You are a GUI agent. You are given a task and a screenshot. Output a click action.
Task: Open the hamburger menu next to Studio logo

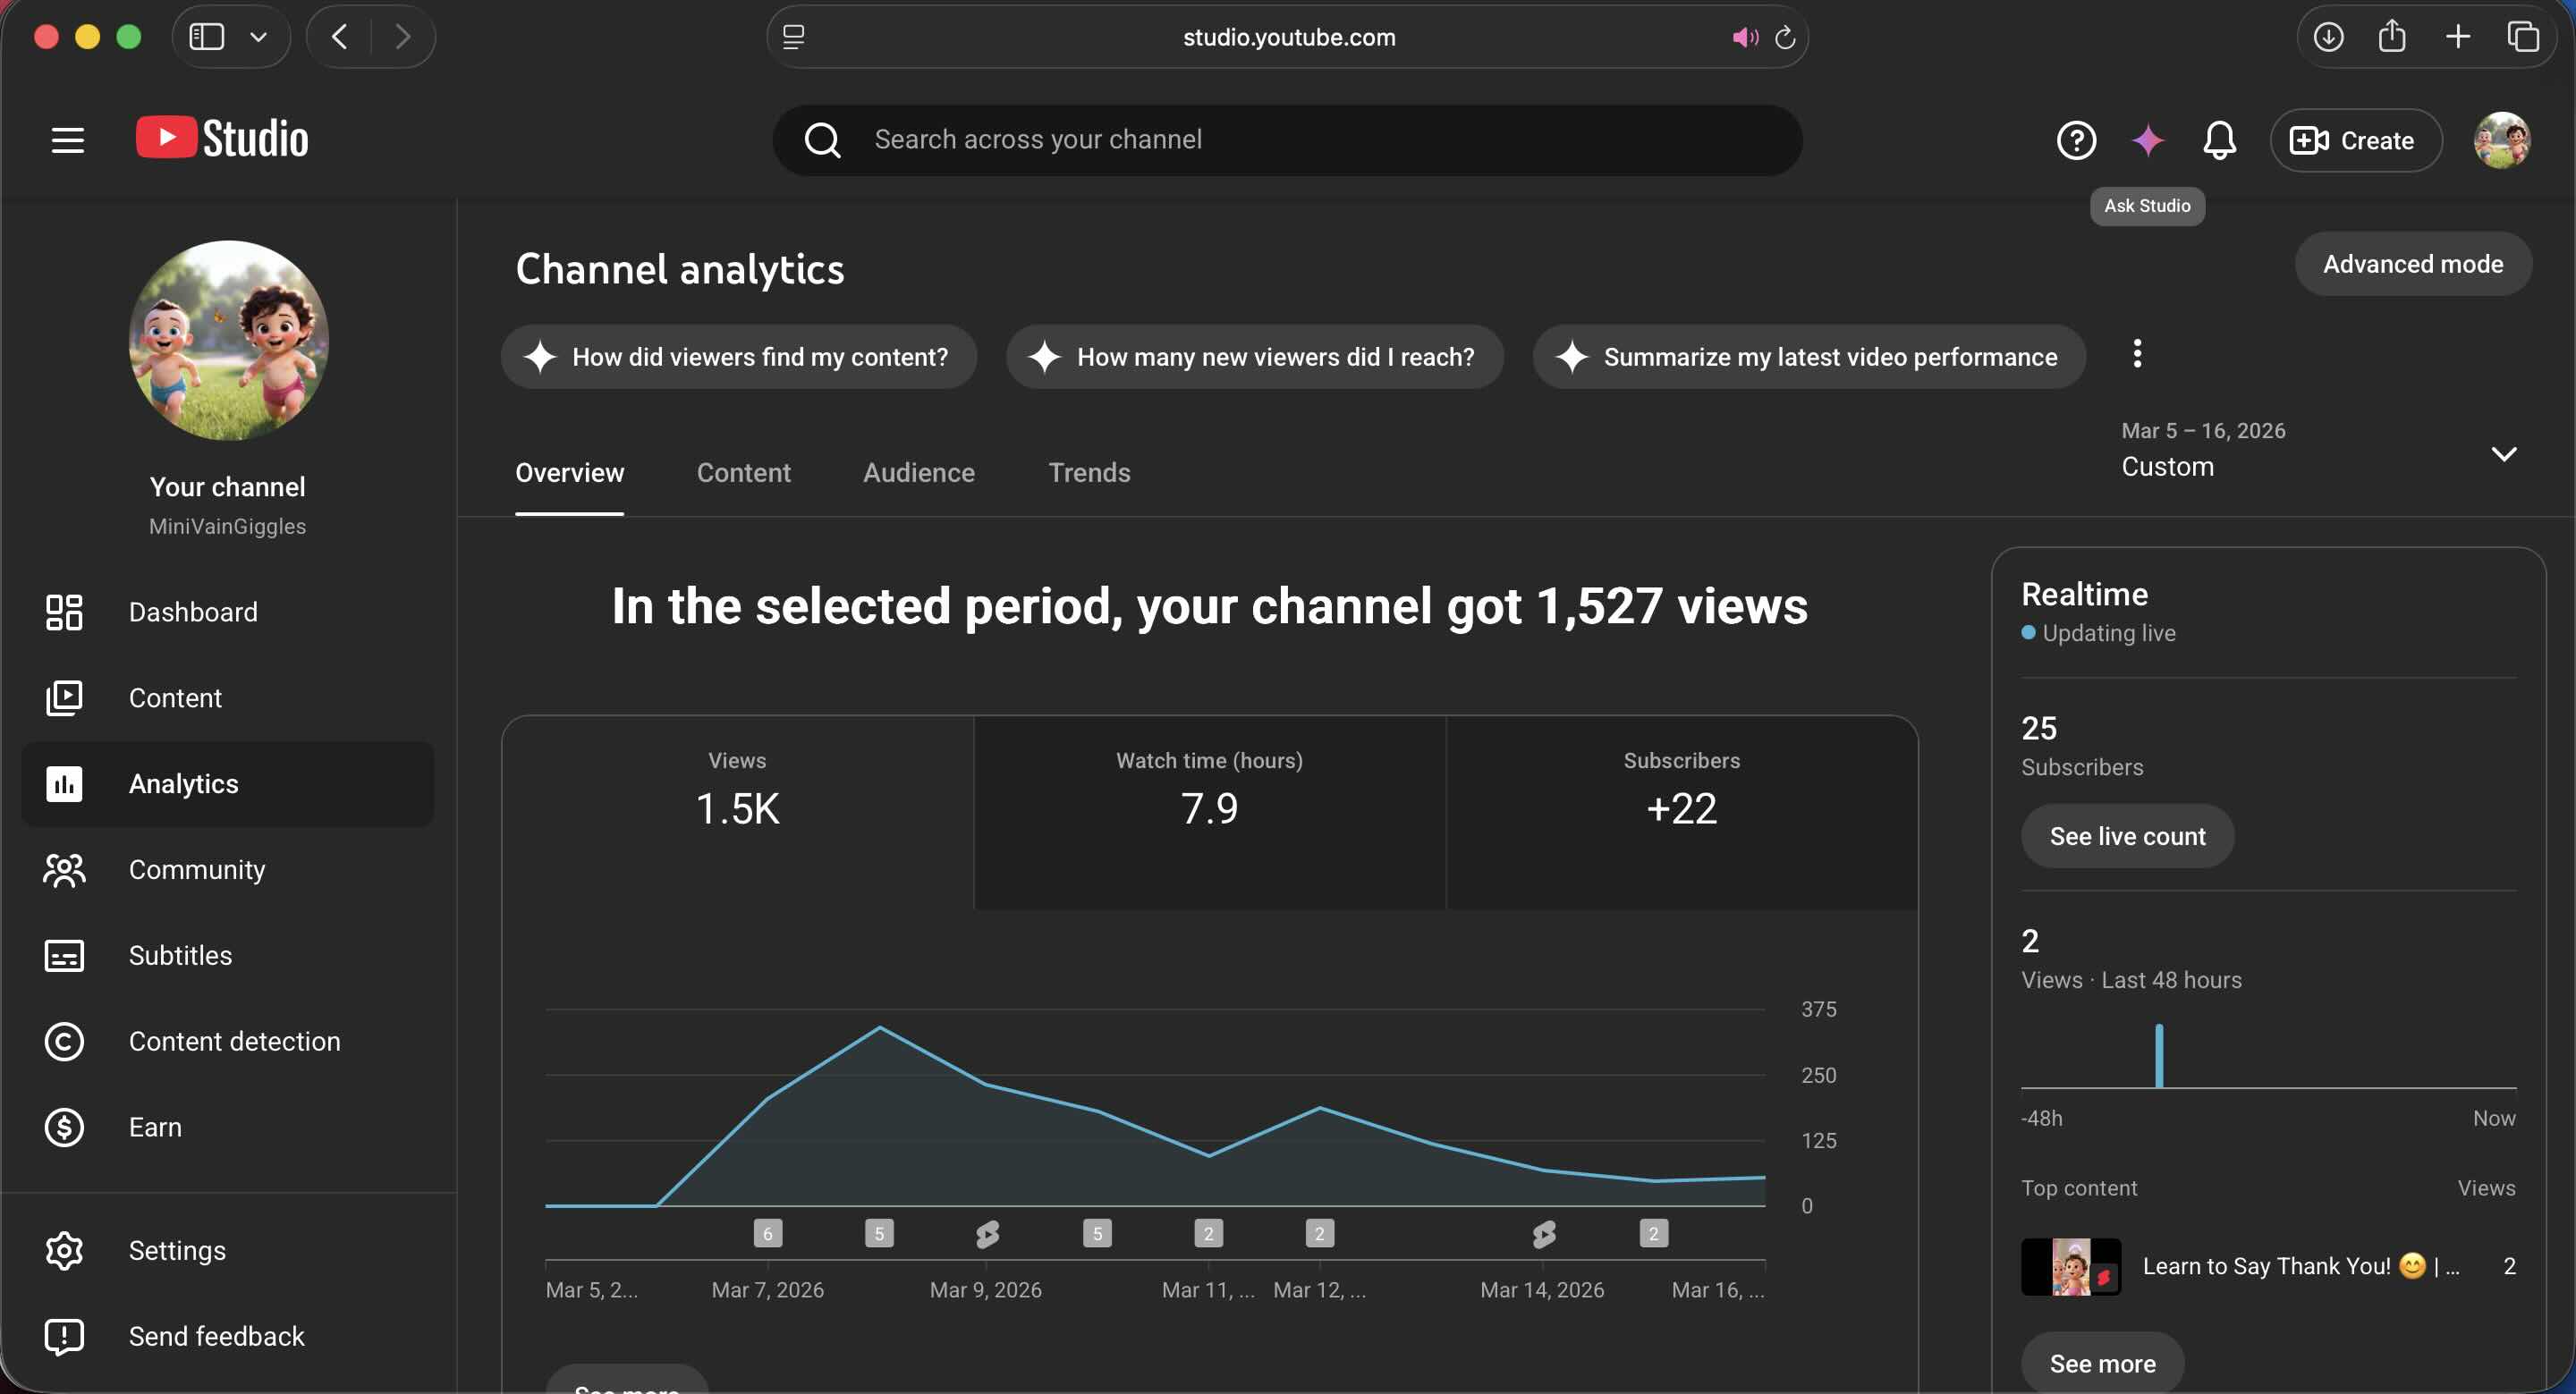click(x=68, y=140)
